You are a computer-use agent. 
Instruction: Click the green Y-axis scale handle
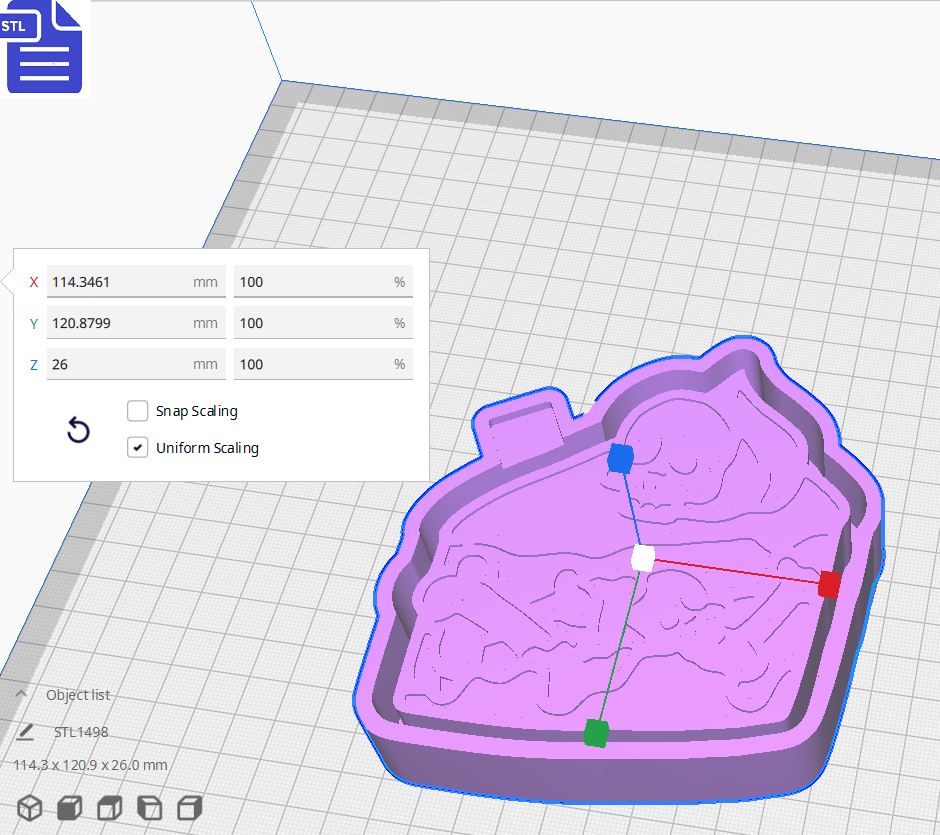(x=596, y=733)
